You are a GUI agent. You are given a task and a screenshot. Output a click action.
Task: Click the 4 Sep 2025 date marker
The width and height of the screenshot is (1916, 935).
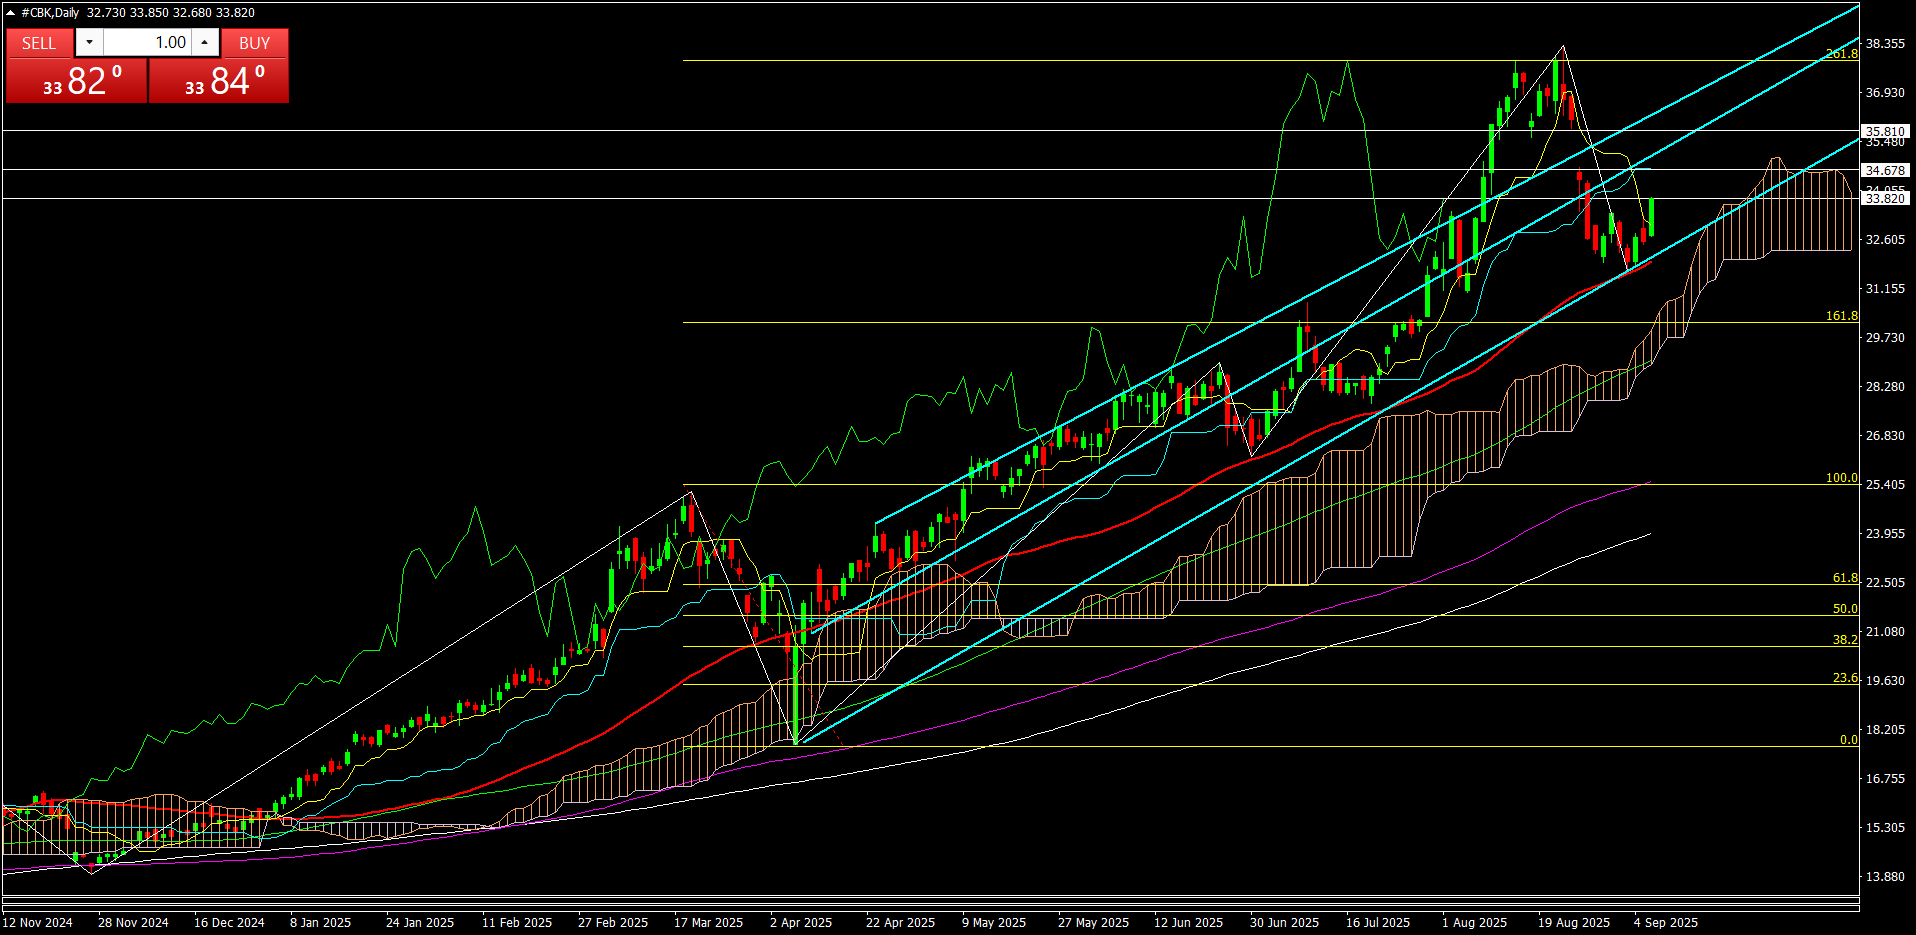pos(1665,922)
